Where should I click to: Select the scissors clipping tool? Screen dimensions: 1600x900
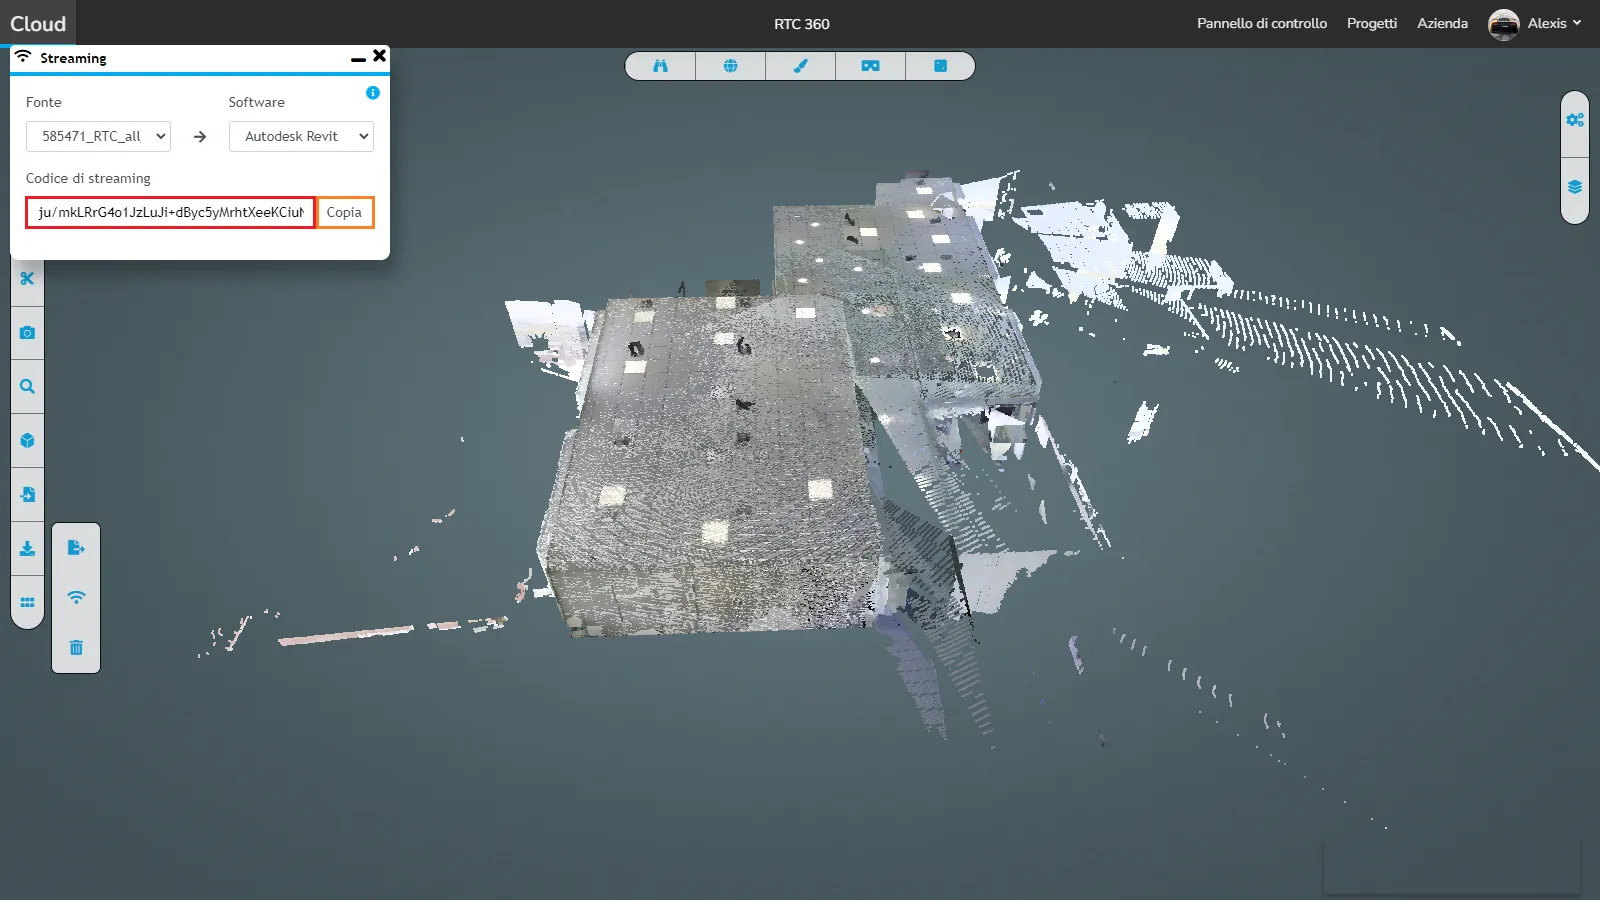[x=27, y=279]
